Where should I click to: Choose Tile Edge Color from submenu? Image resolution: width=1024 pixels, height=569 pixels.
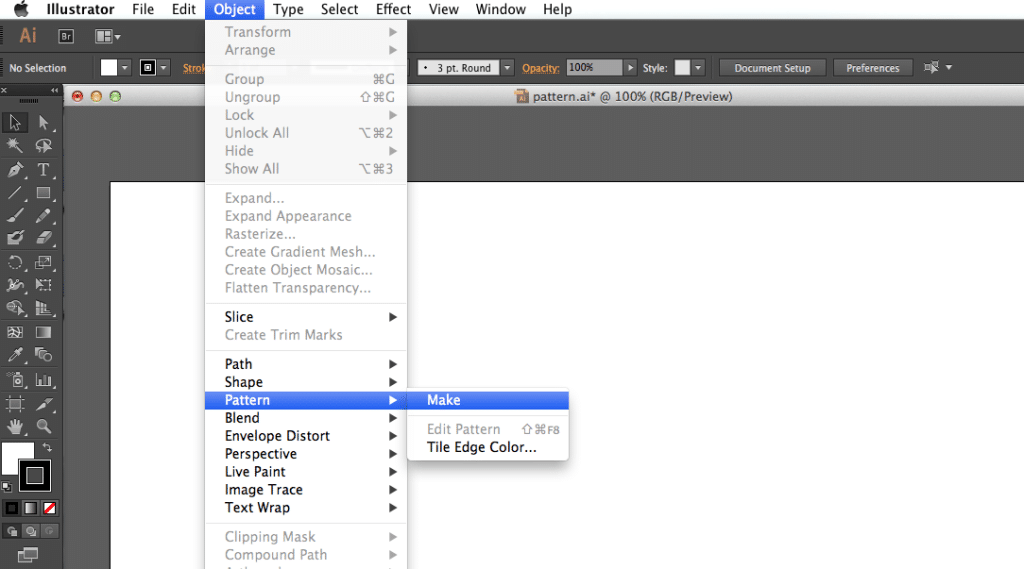481,447
